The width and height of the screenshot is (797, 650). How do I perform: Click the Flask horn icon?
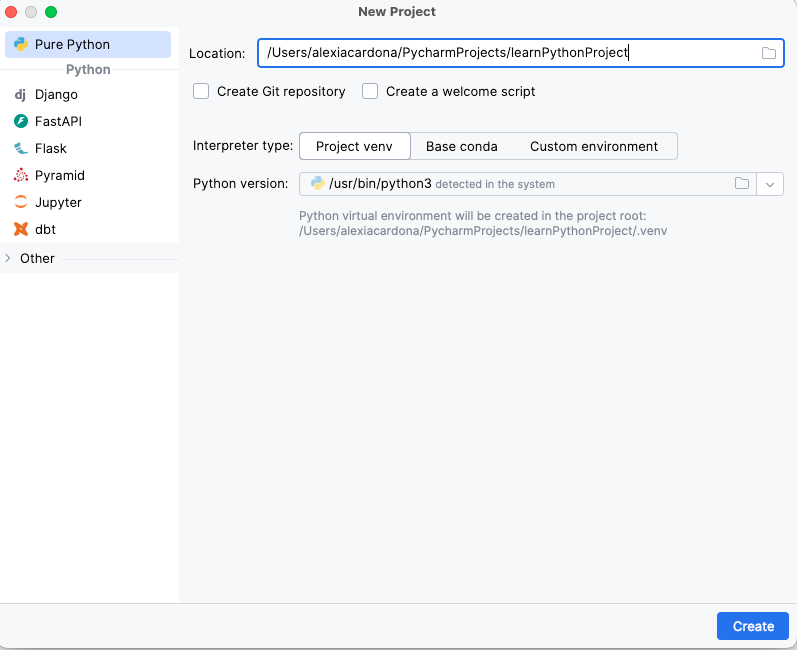(21, 148)
